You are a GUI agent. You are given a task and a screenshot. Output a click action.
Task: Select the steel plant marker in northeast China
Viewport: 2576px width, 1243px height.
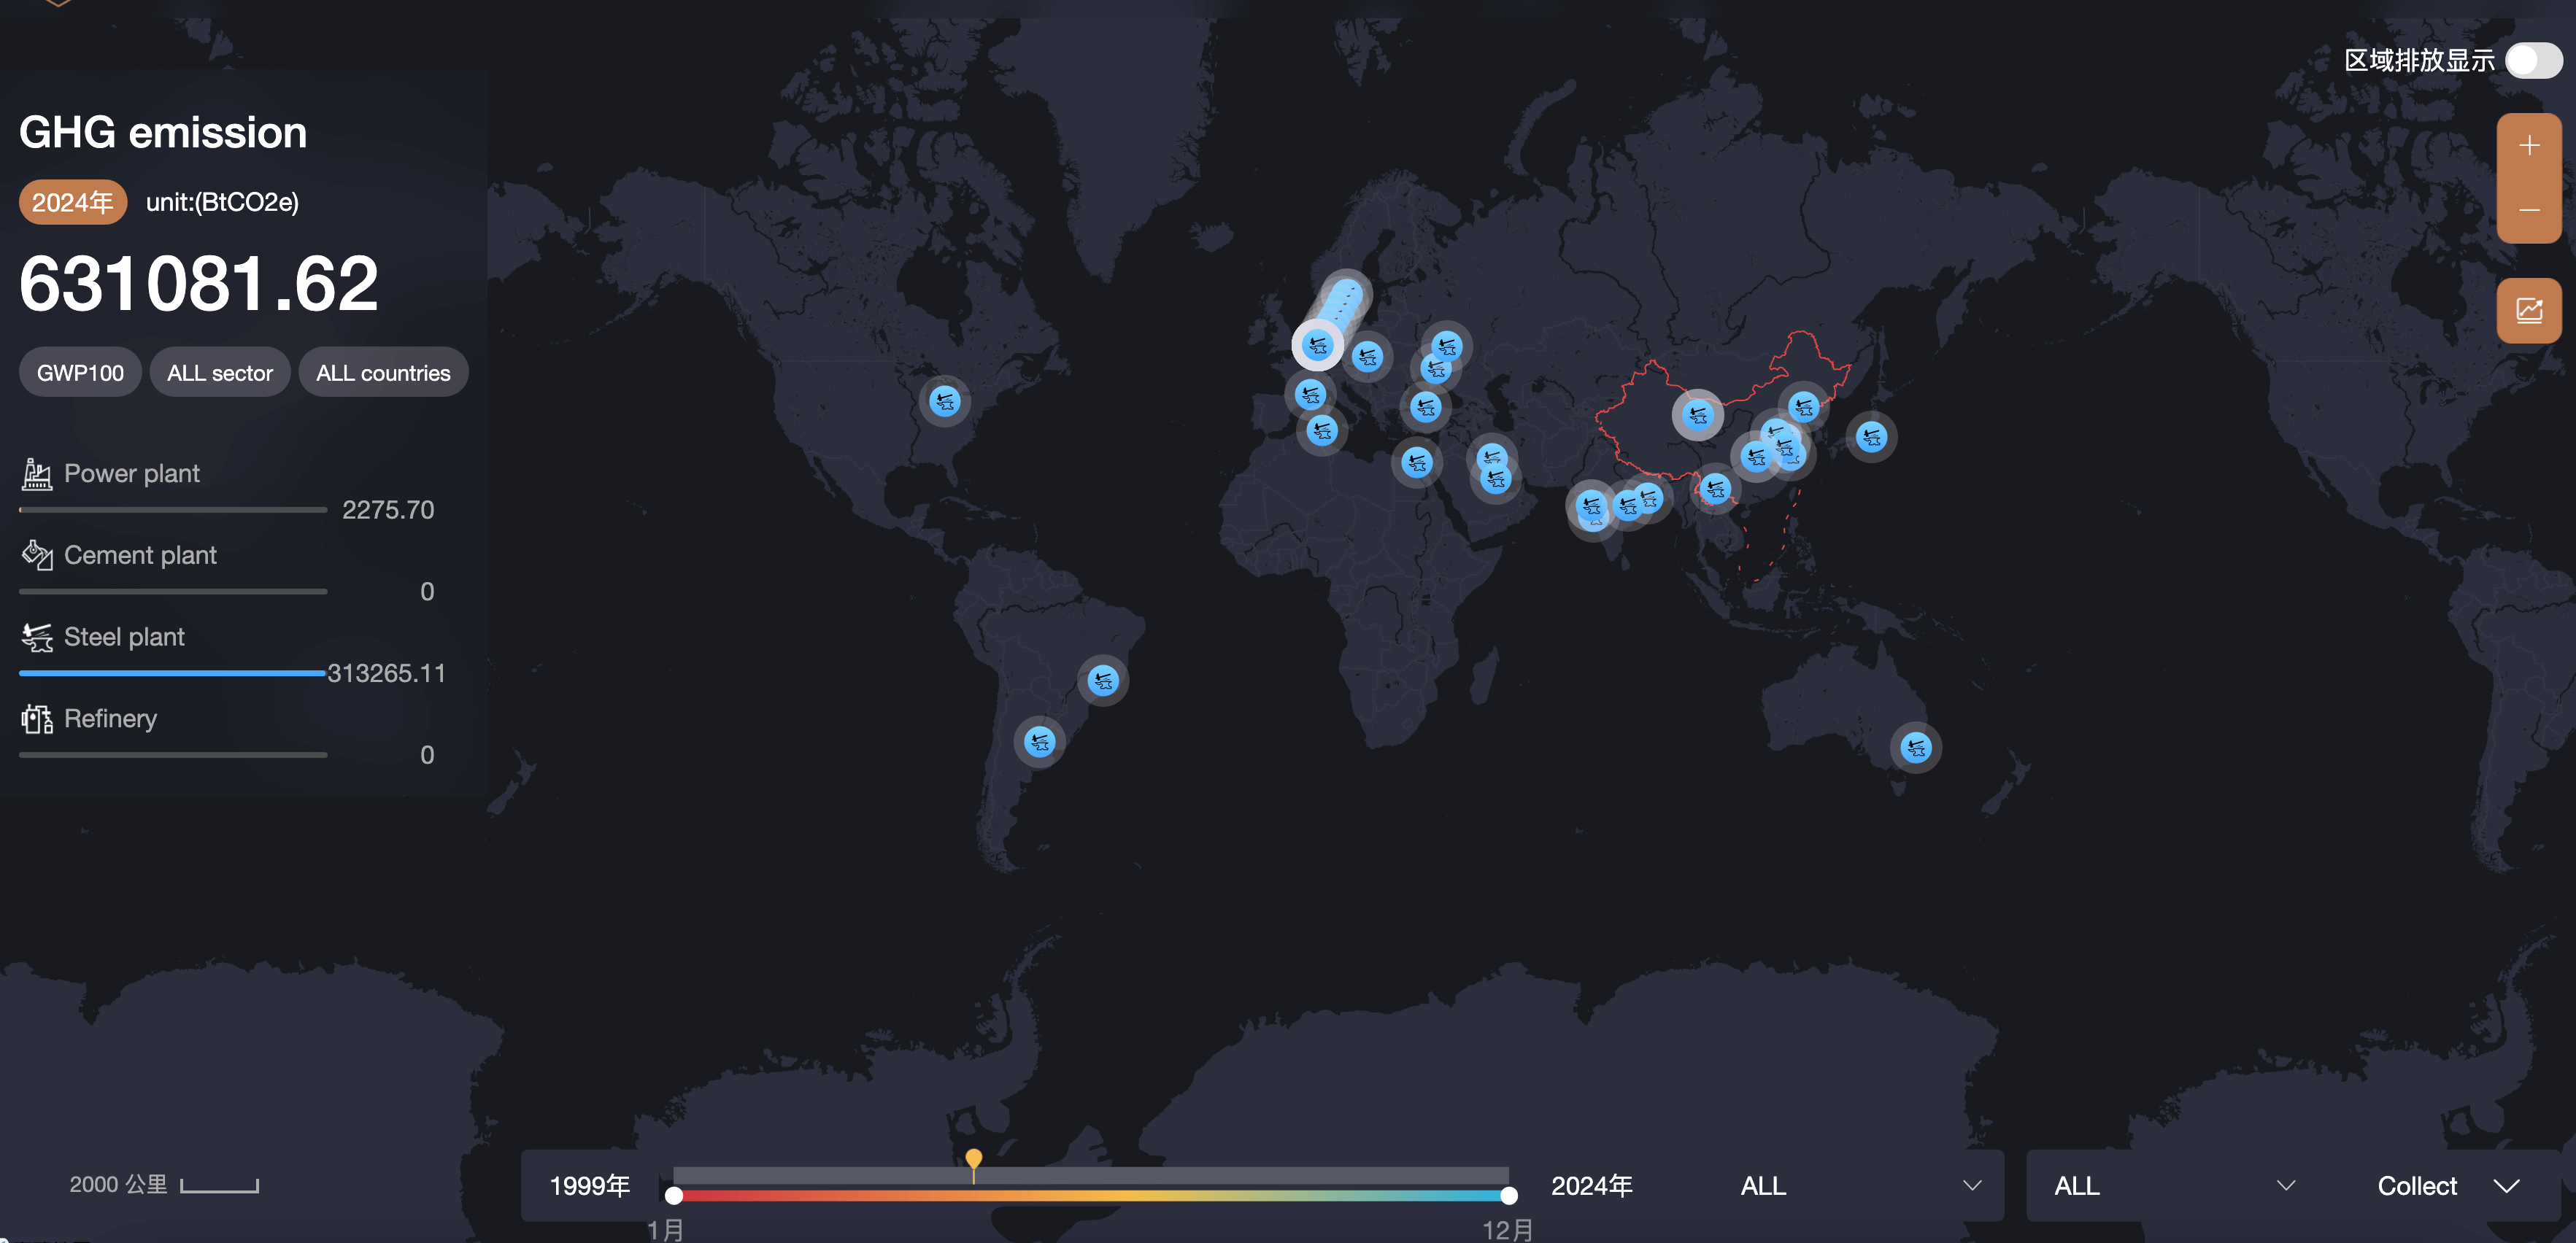click(x=1803, y=406)
